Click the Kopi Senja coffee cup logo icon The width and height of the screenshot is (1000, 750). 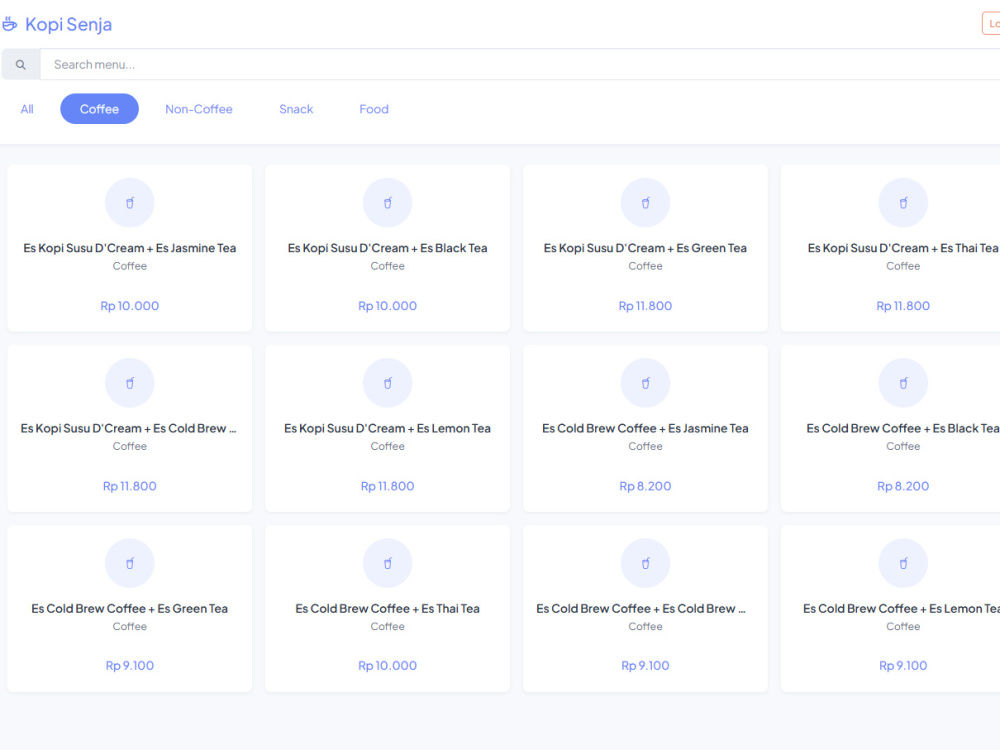[x=10, y=24]
